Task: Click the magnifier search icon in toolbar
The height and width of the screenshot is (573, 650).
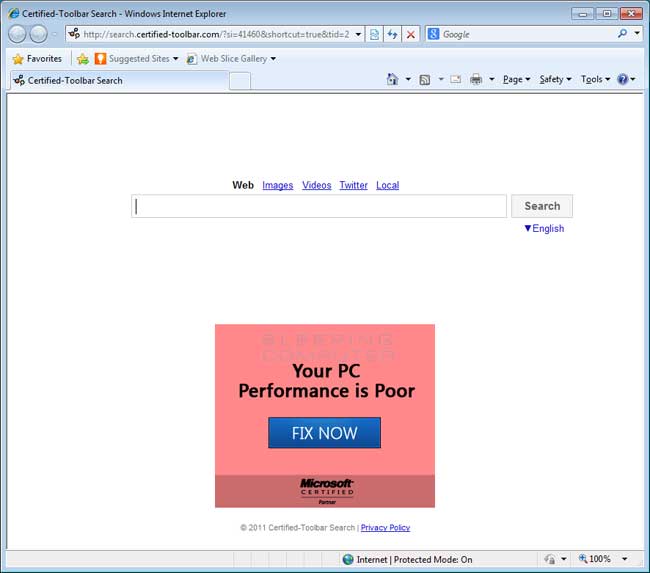Action: [622, 34]
